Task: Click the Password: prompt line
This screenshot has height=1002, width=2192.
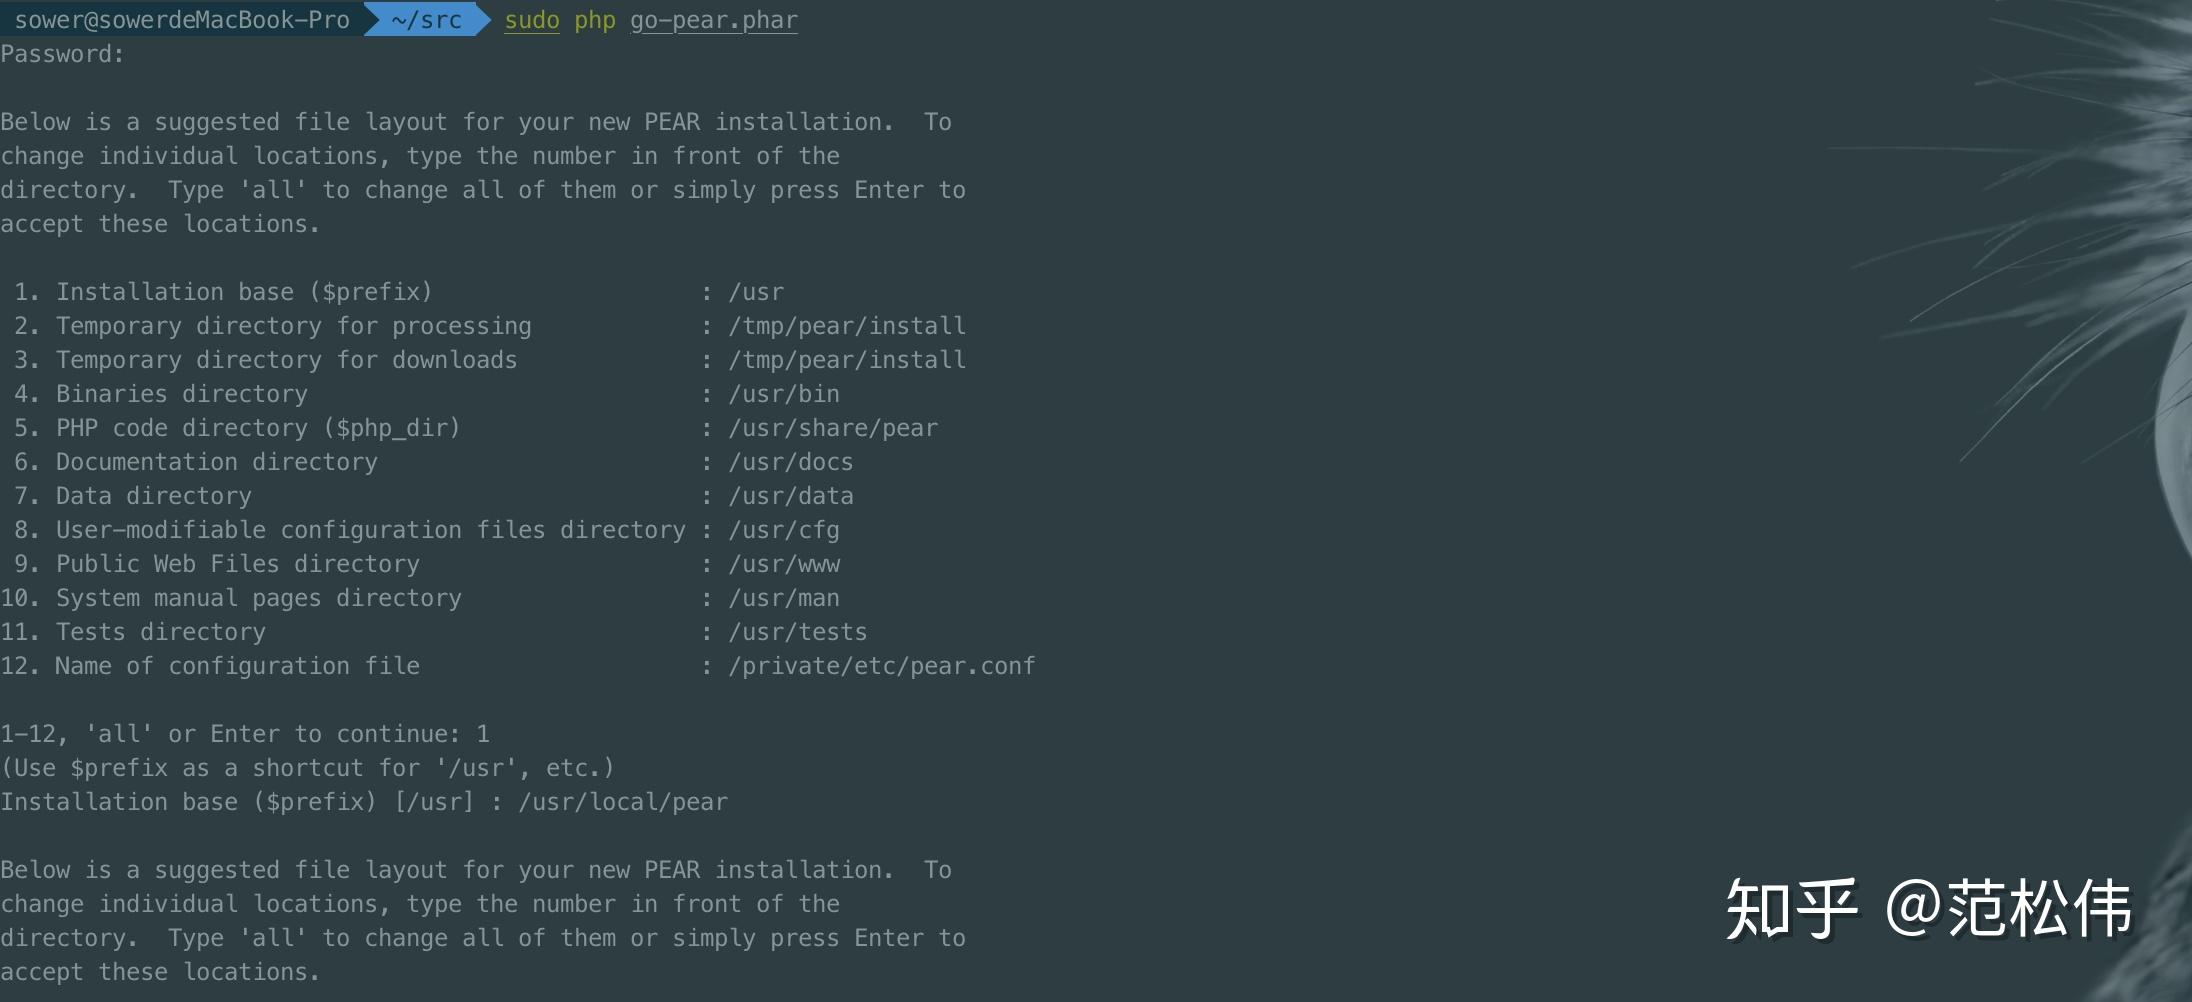Action: [62, 54]
